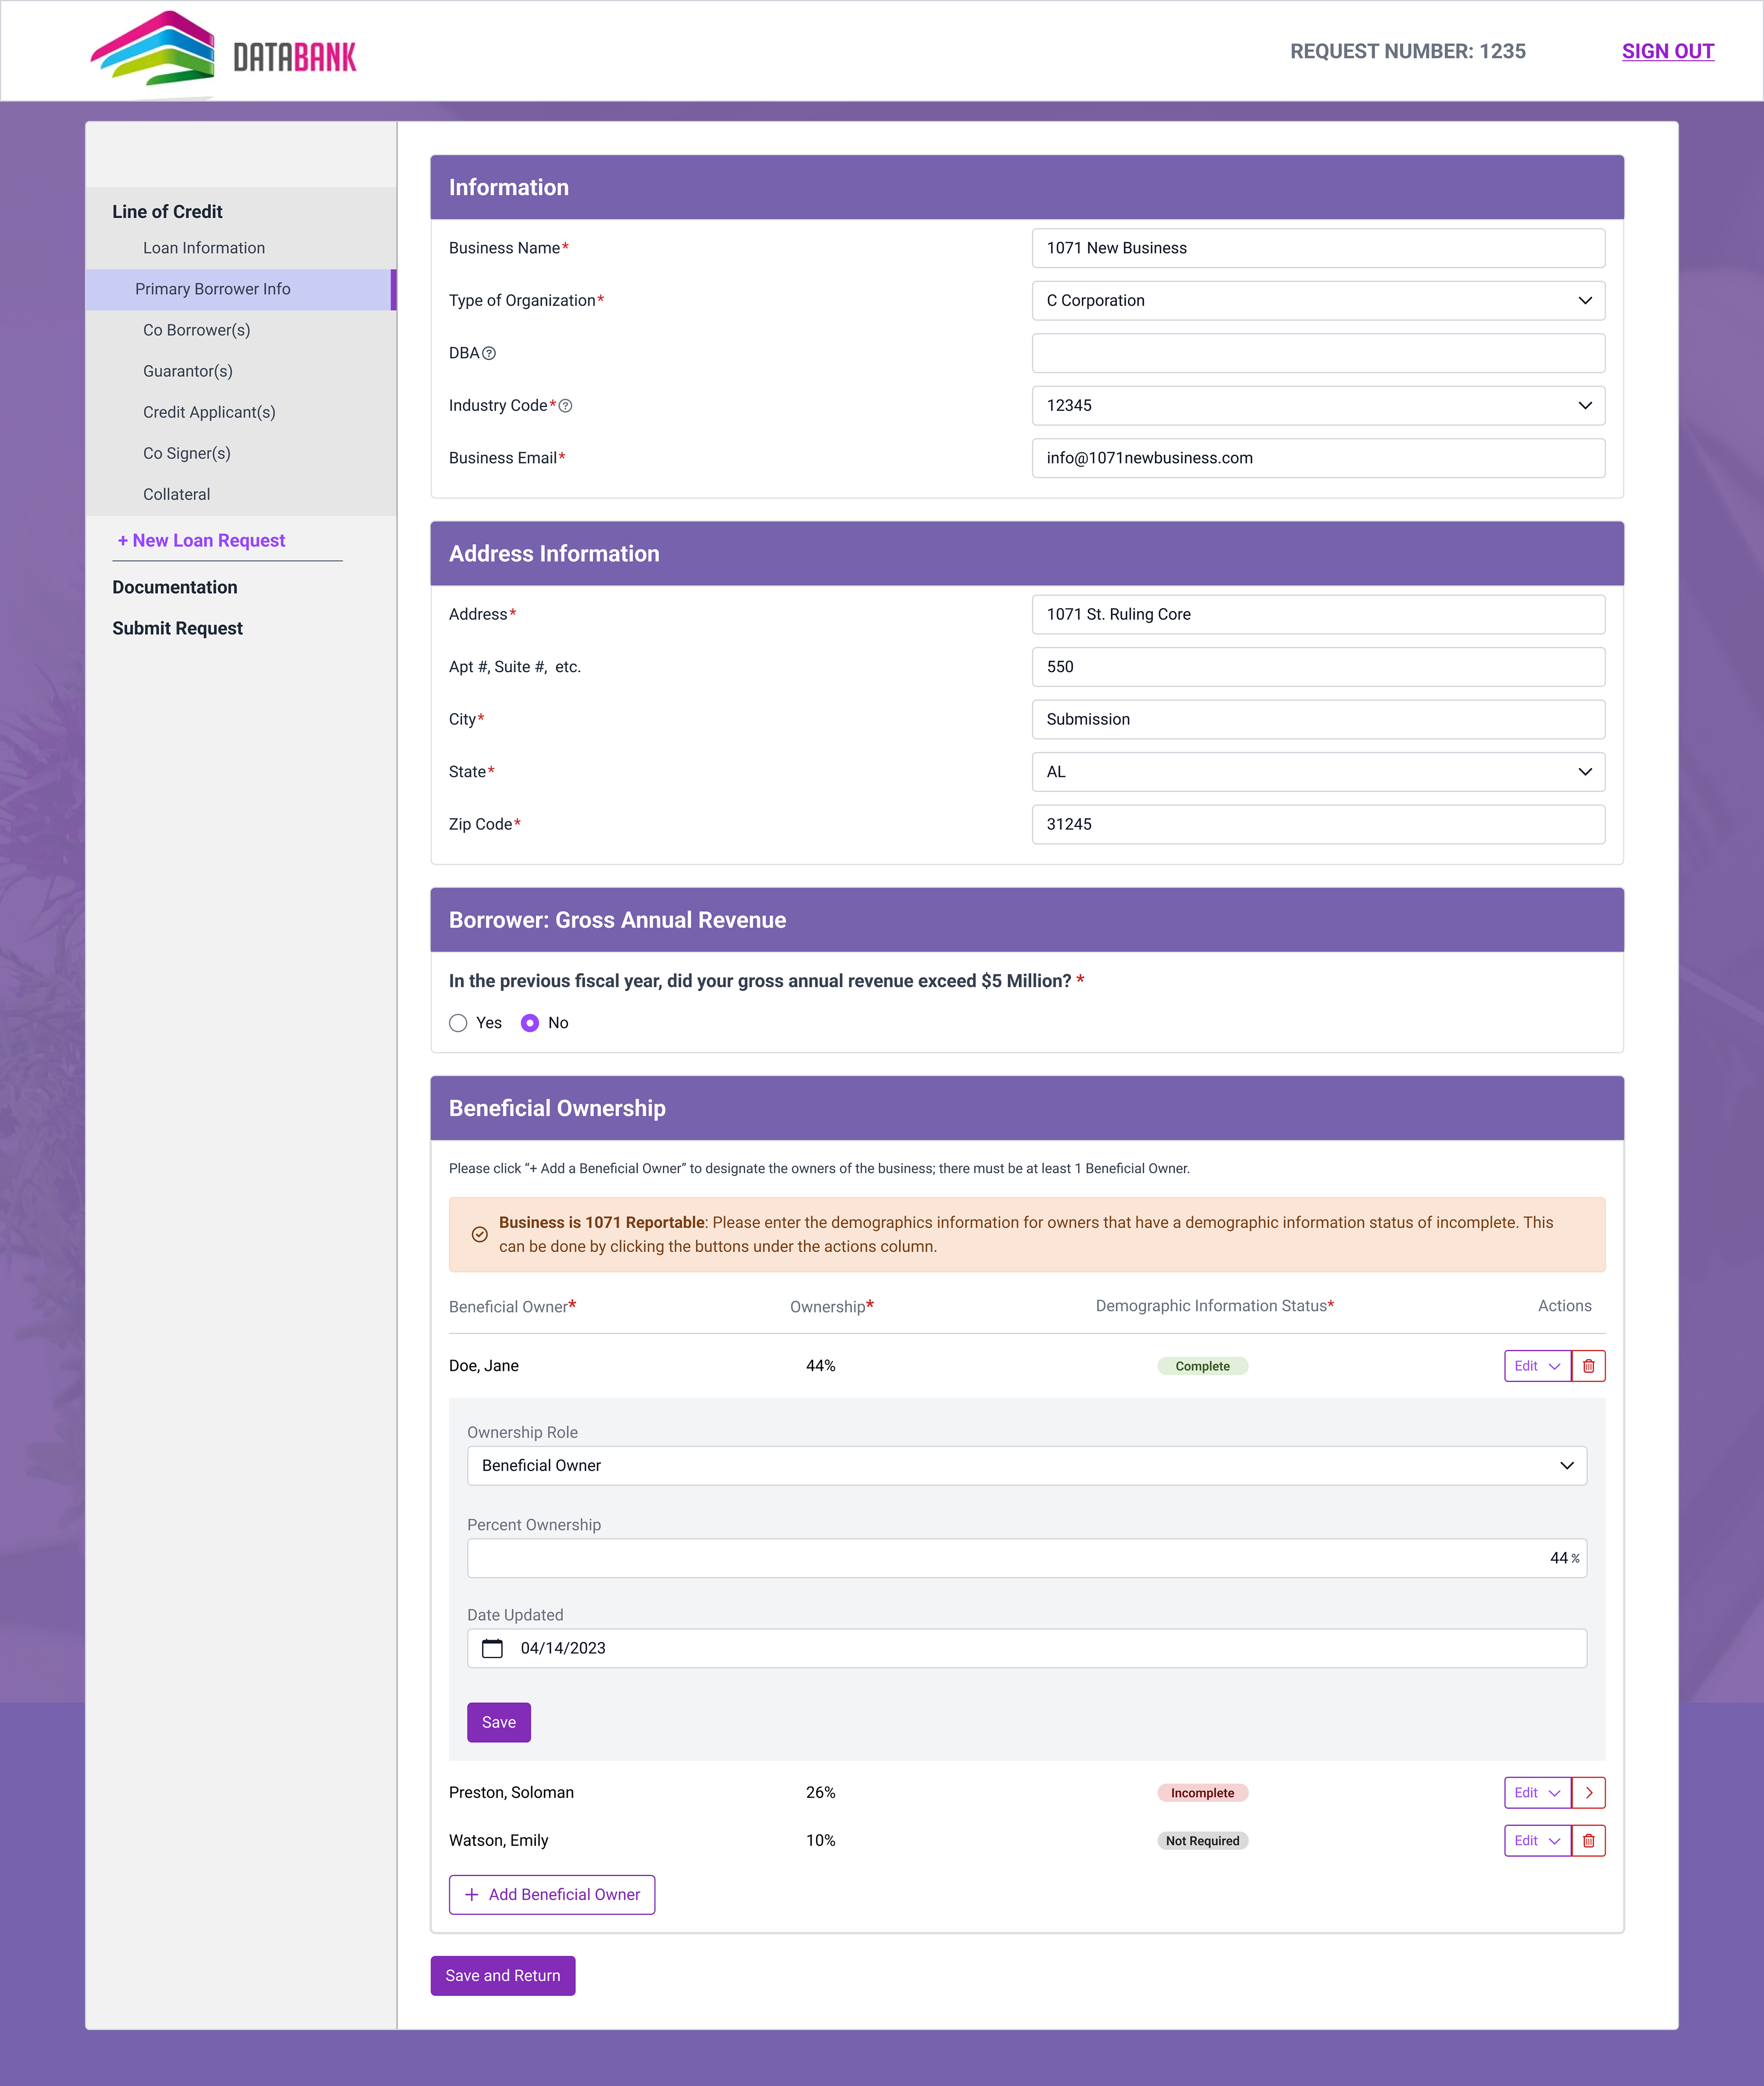The image size is (1764, 2086).
Task: Open Submit Request in sidebar
Action: click(x=177, y=628)
